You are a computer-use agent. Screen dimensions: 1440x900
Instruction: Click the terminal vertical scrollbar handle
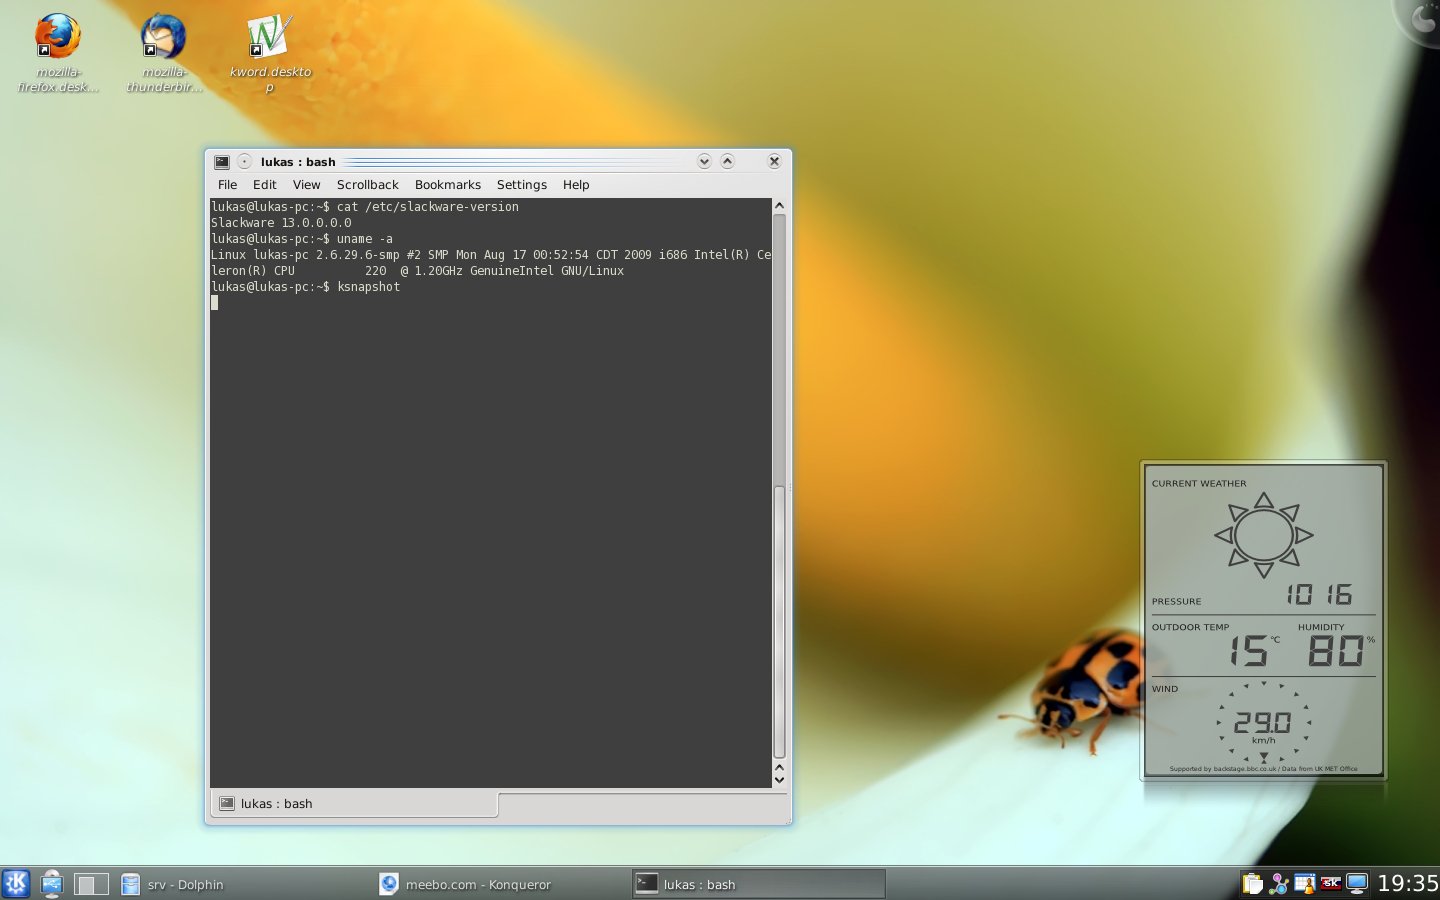coord(779,622)
